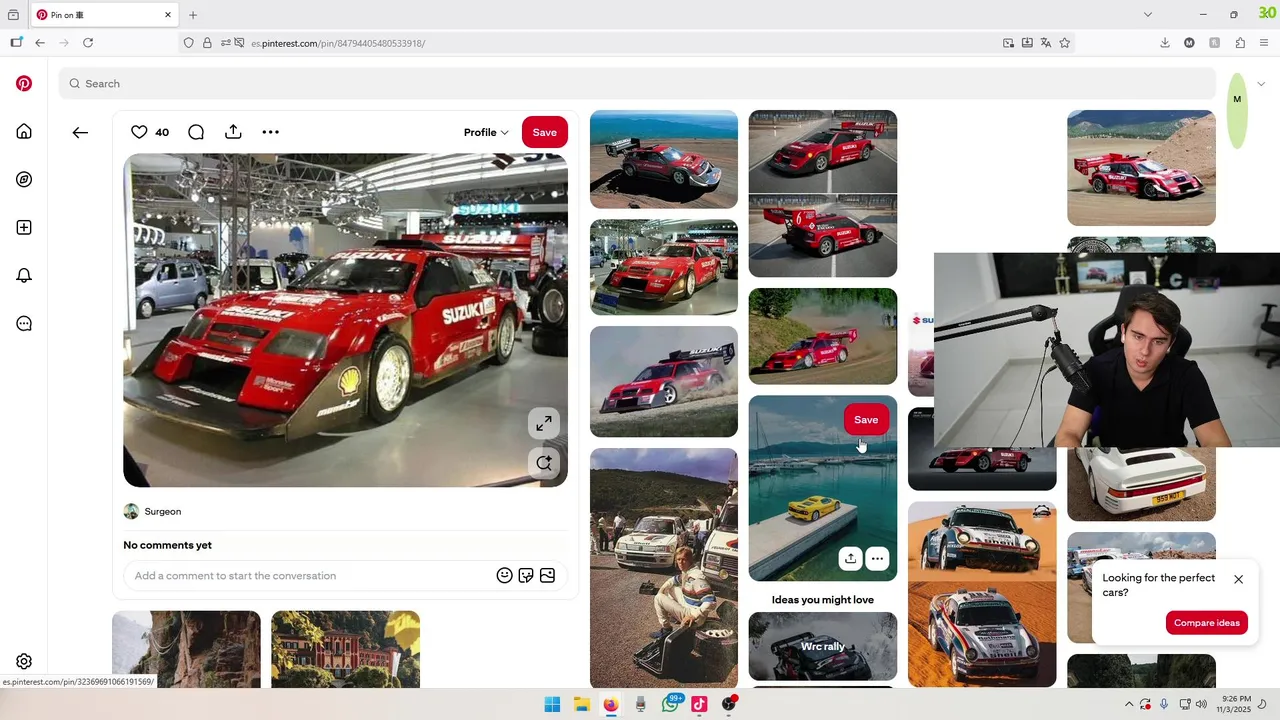
Task: Click the 'No comments yet' text
Action: 167,545
